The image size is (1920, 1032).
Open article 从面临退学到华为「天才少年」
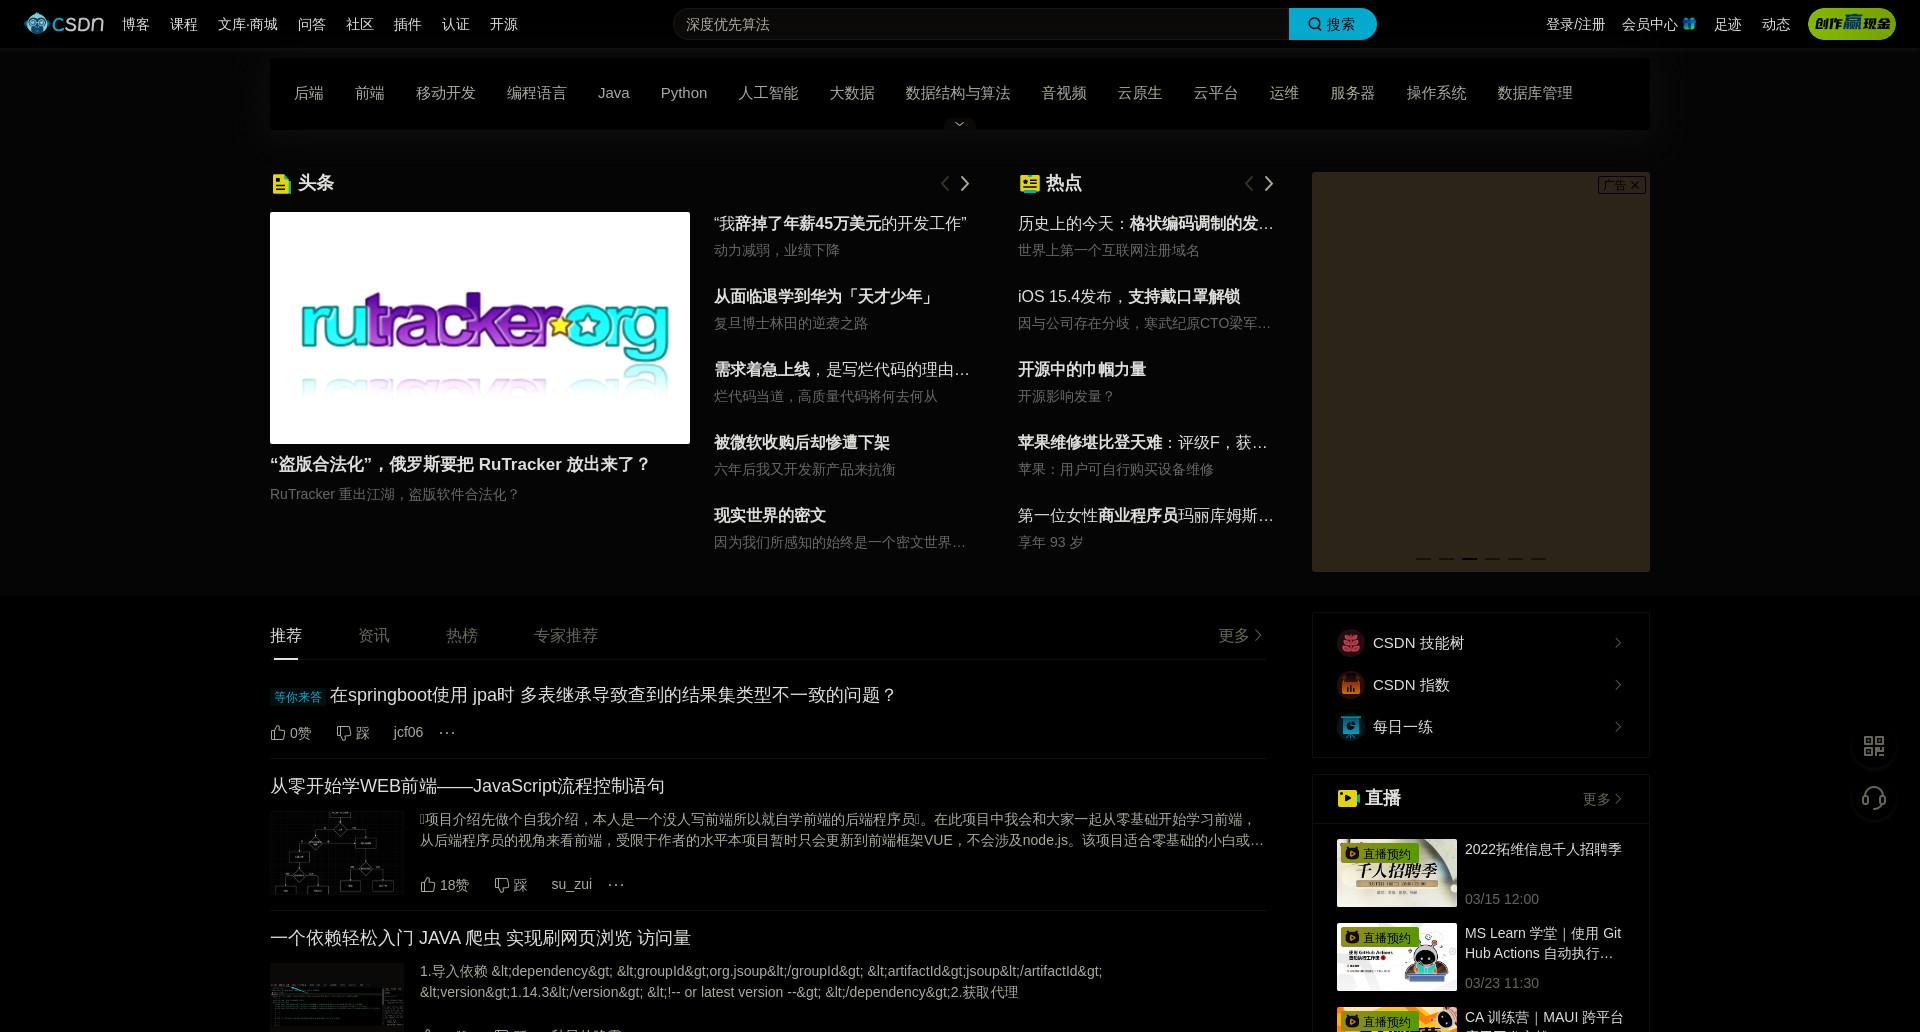825,297
